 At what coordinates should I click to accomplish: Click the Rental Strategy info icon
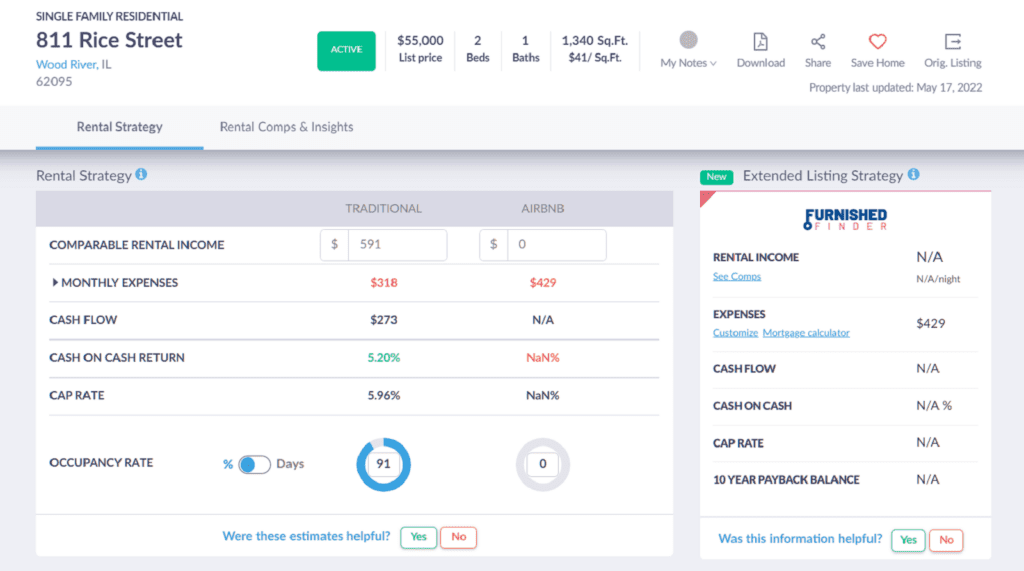point(141,175)
